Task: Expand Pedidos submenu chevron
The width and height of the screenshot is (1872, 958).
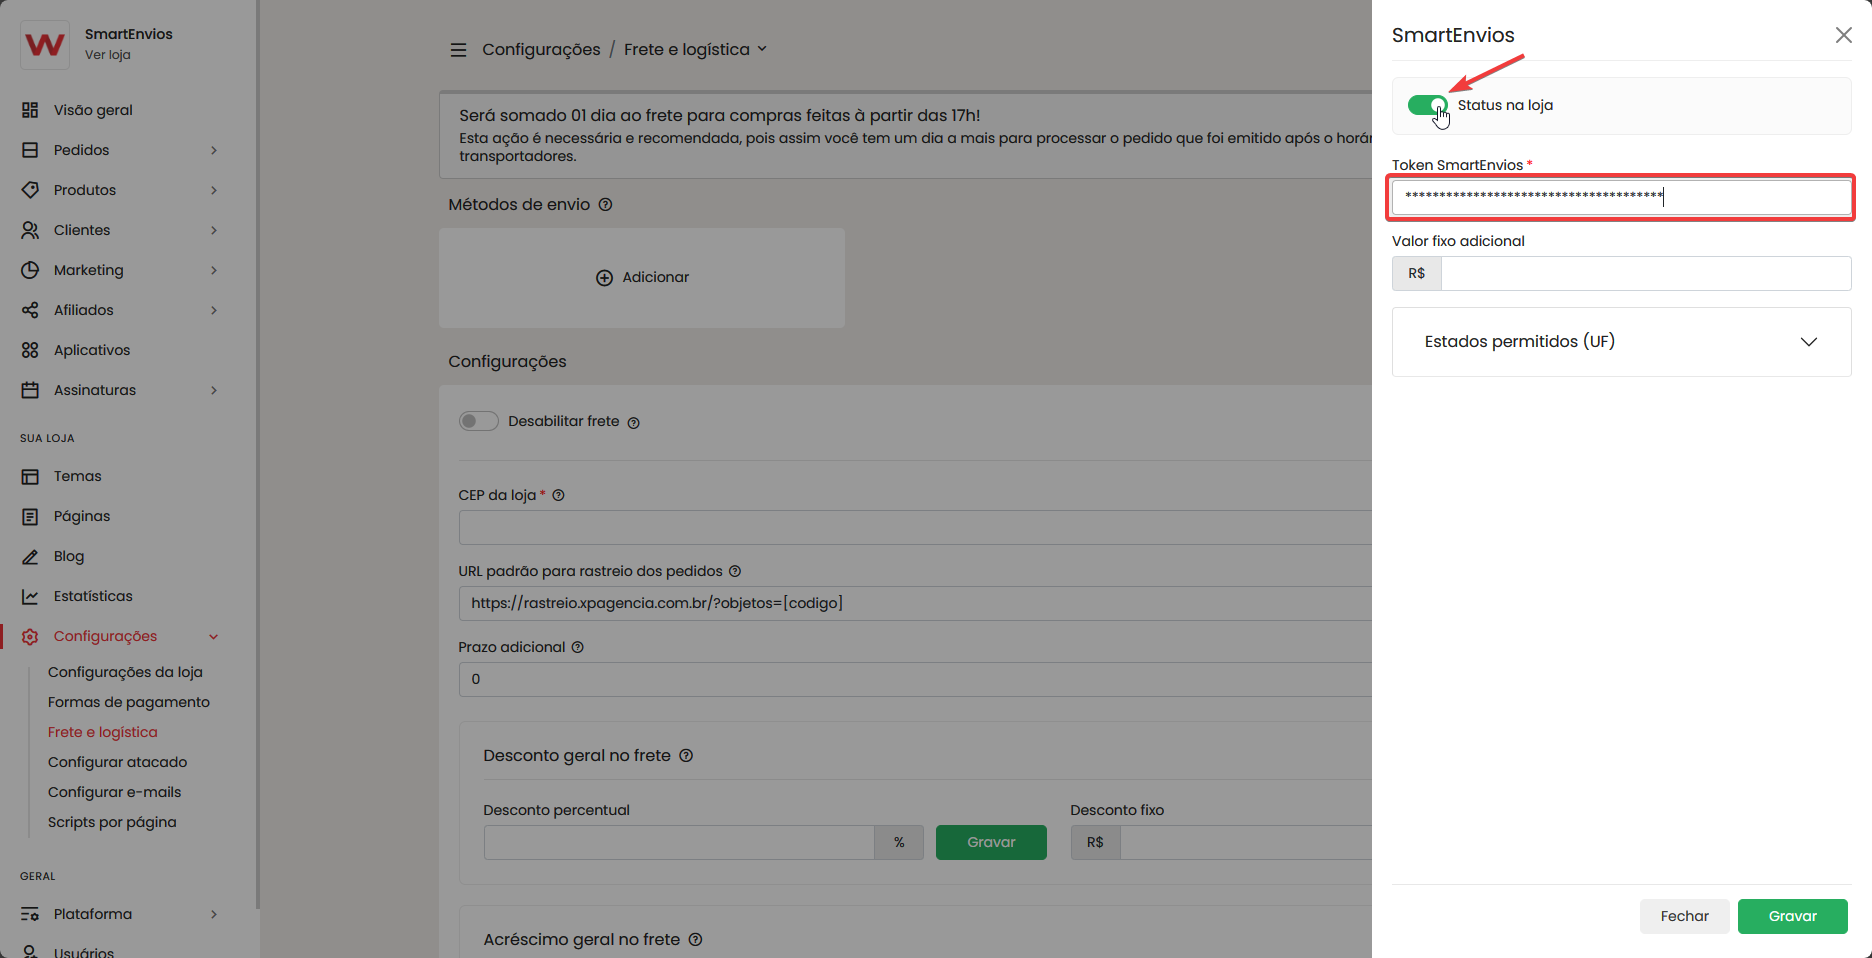Action: click(x=214, y=150)
